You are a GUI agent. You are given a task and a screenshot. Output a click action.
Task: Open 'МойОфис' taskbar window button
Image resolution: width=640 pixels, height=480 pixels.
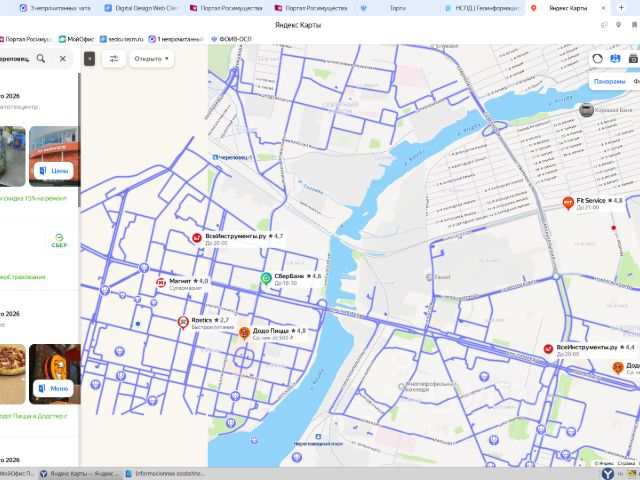click(x=18, y=473)
